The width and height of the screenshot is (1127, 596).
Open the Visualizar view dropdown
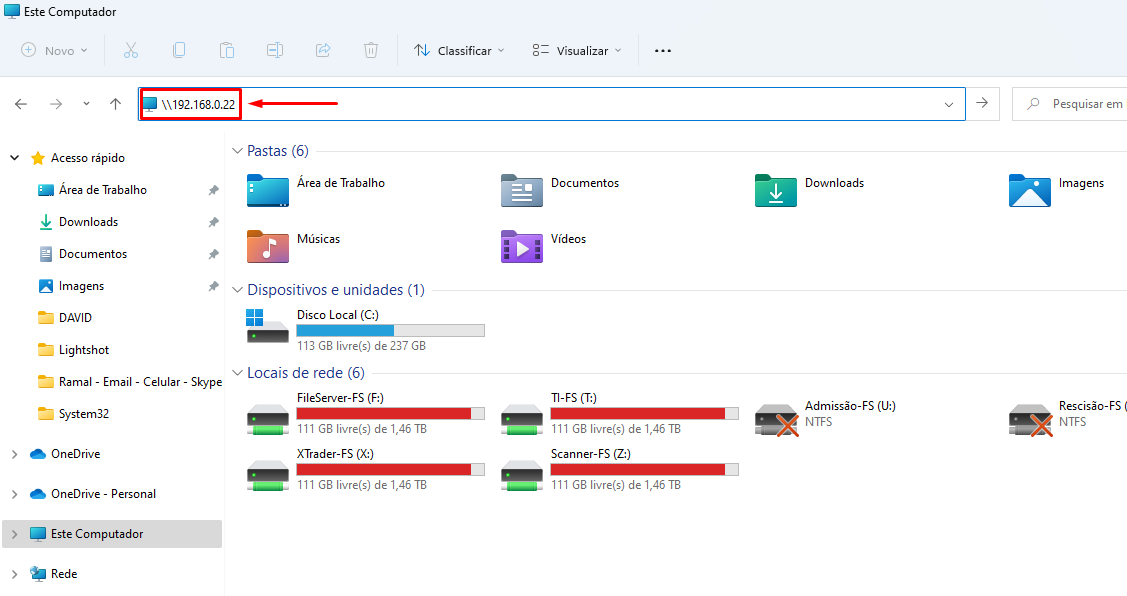[577, 50]
